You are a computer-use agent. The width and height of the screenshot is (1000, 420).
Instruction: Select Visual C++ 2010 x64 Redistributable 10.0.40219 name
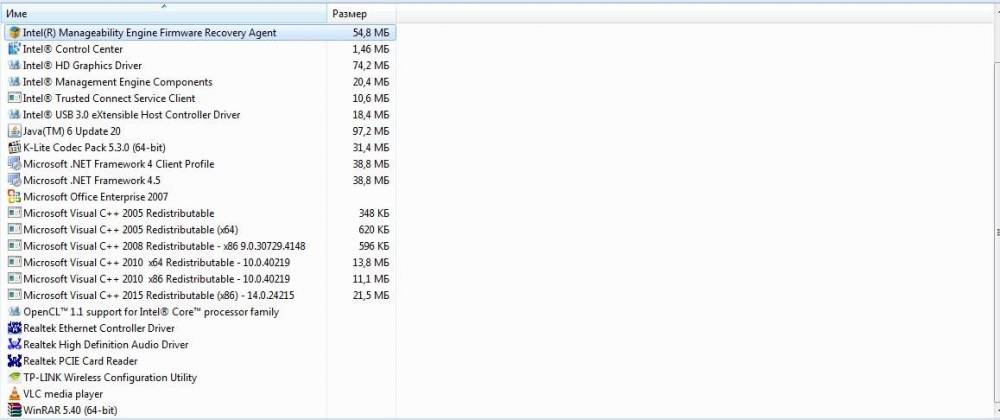[156, 263]
